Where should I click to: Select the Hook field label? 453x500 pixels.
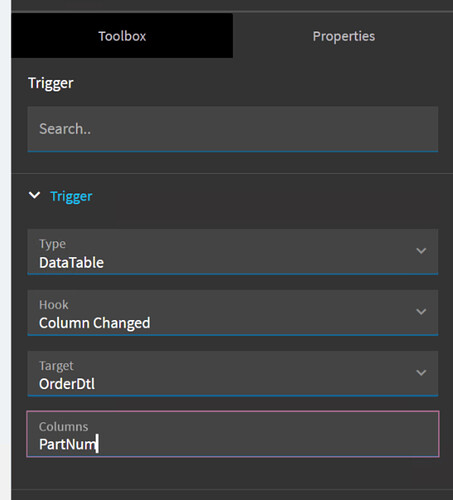53,305
